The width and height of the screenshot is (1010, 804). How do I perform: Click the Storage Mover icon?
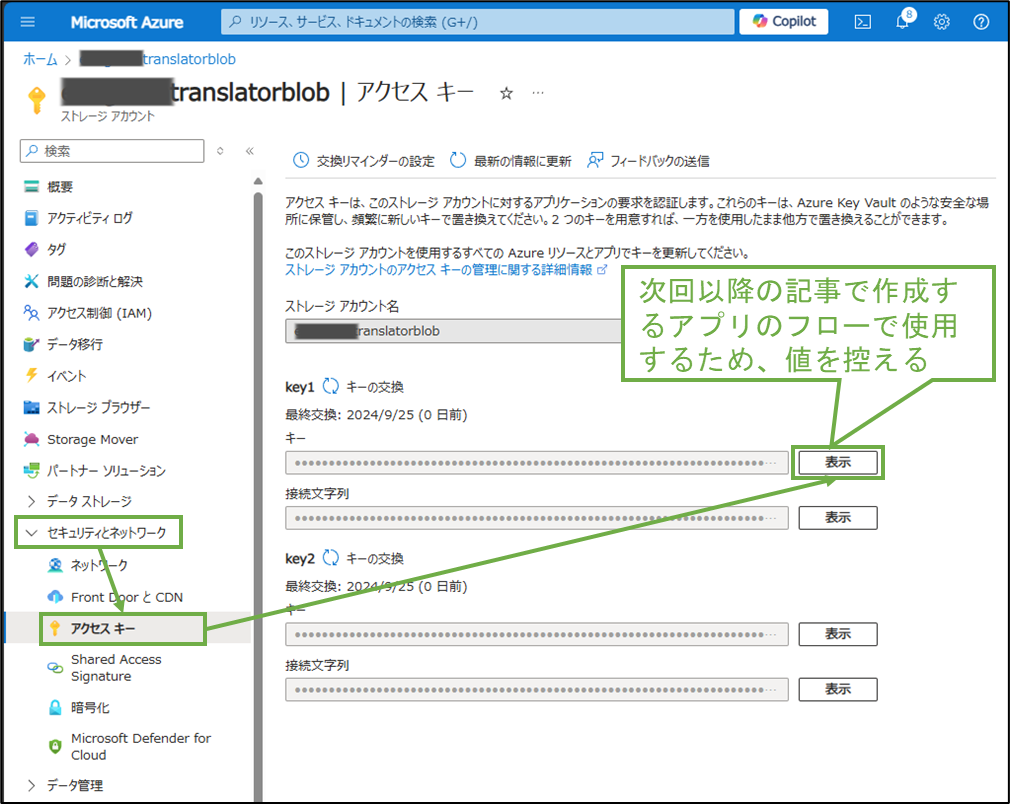pyautogui.click(x=31, y=439)
